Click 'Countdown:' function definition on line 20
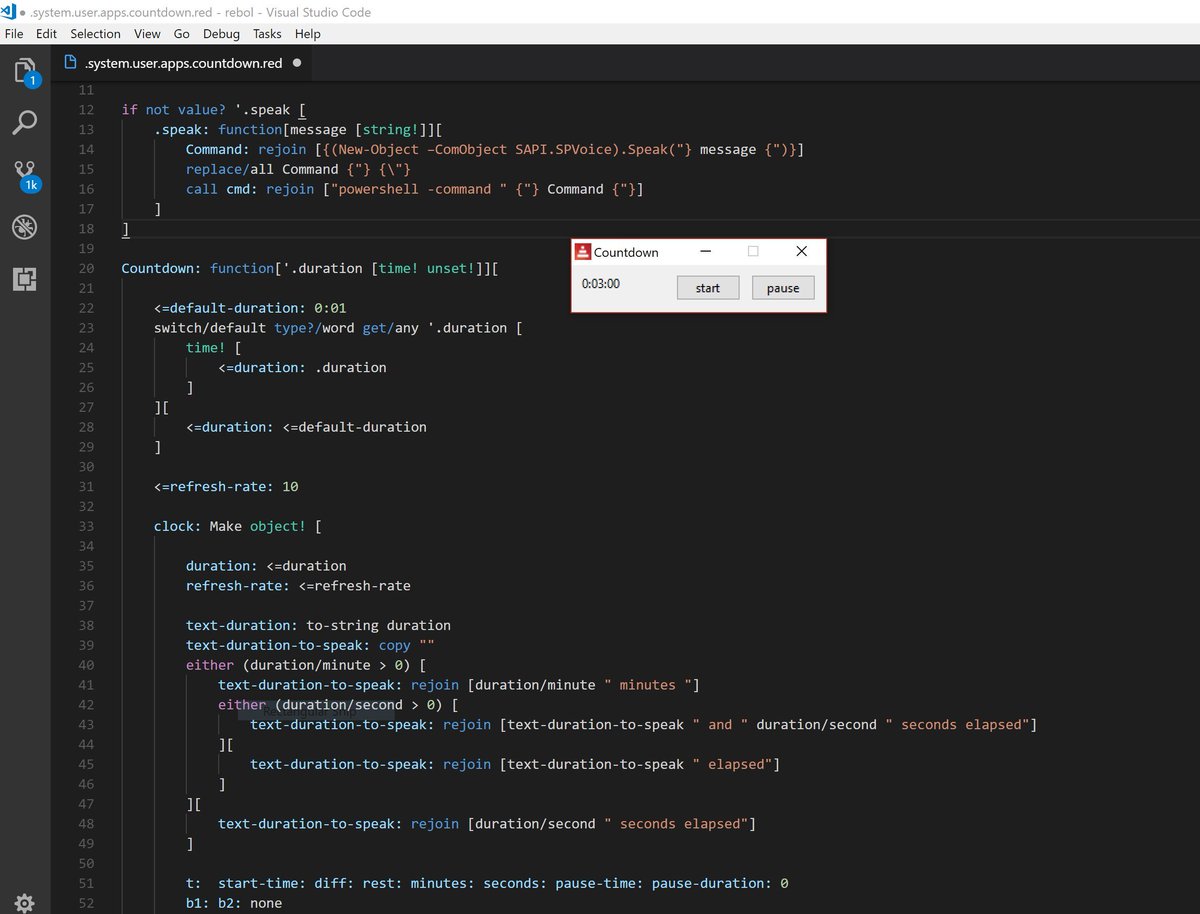Viewport: 1200px width, 914px height. [161, 268]
